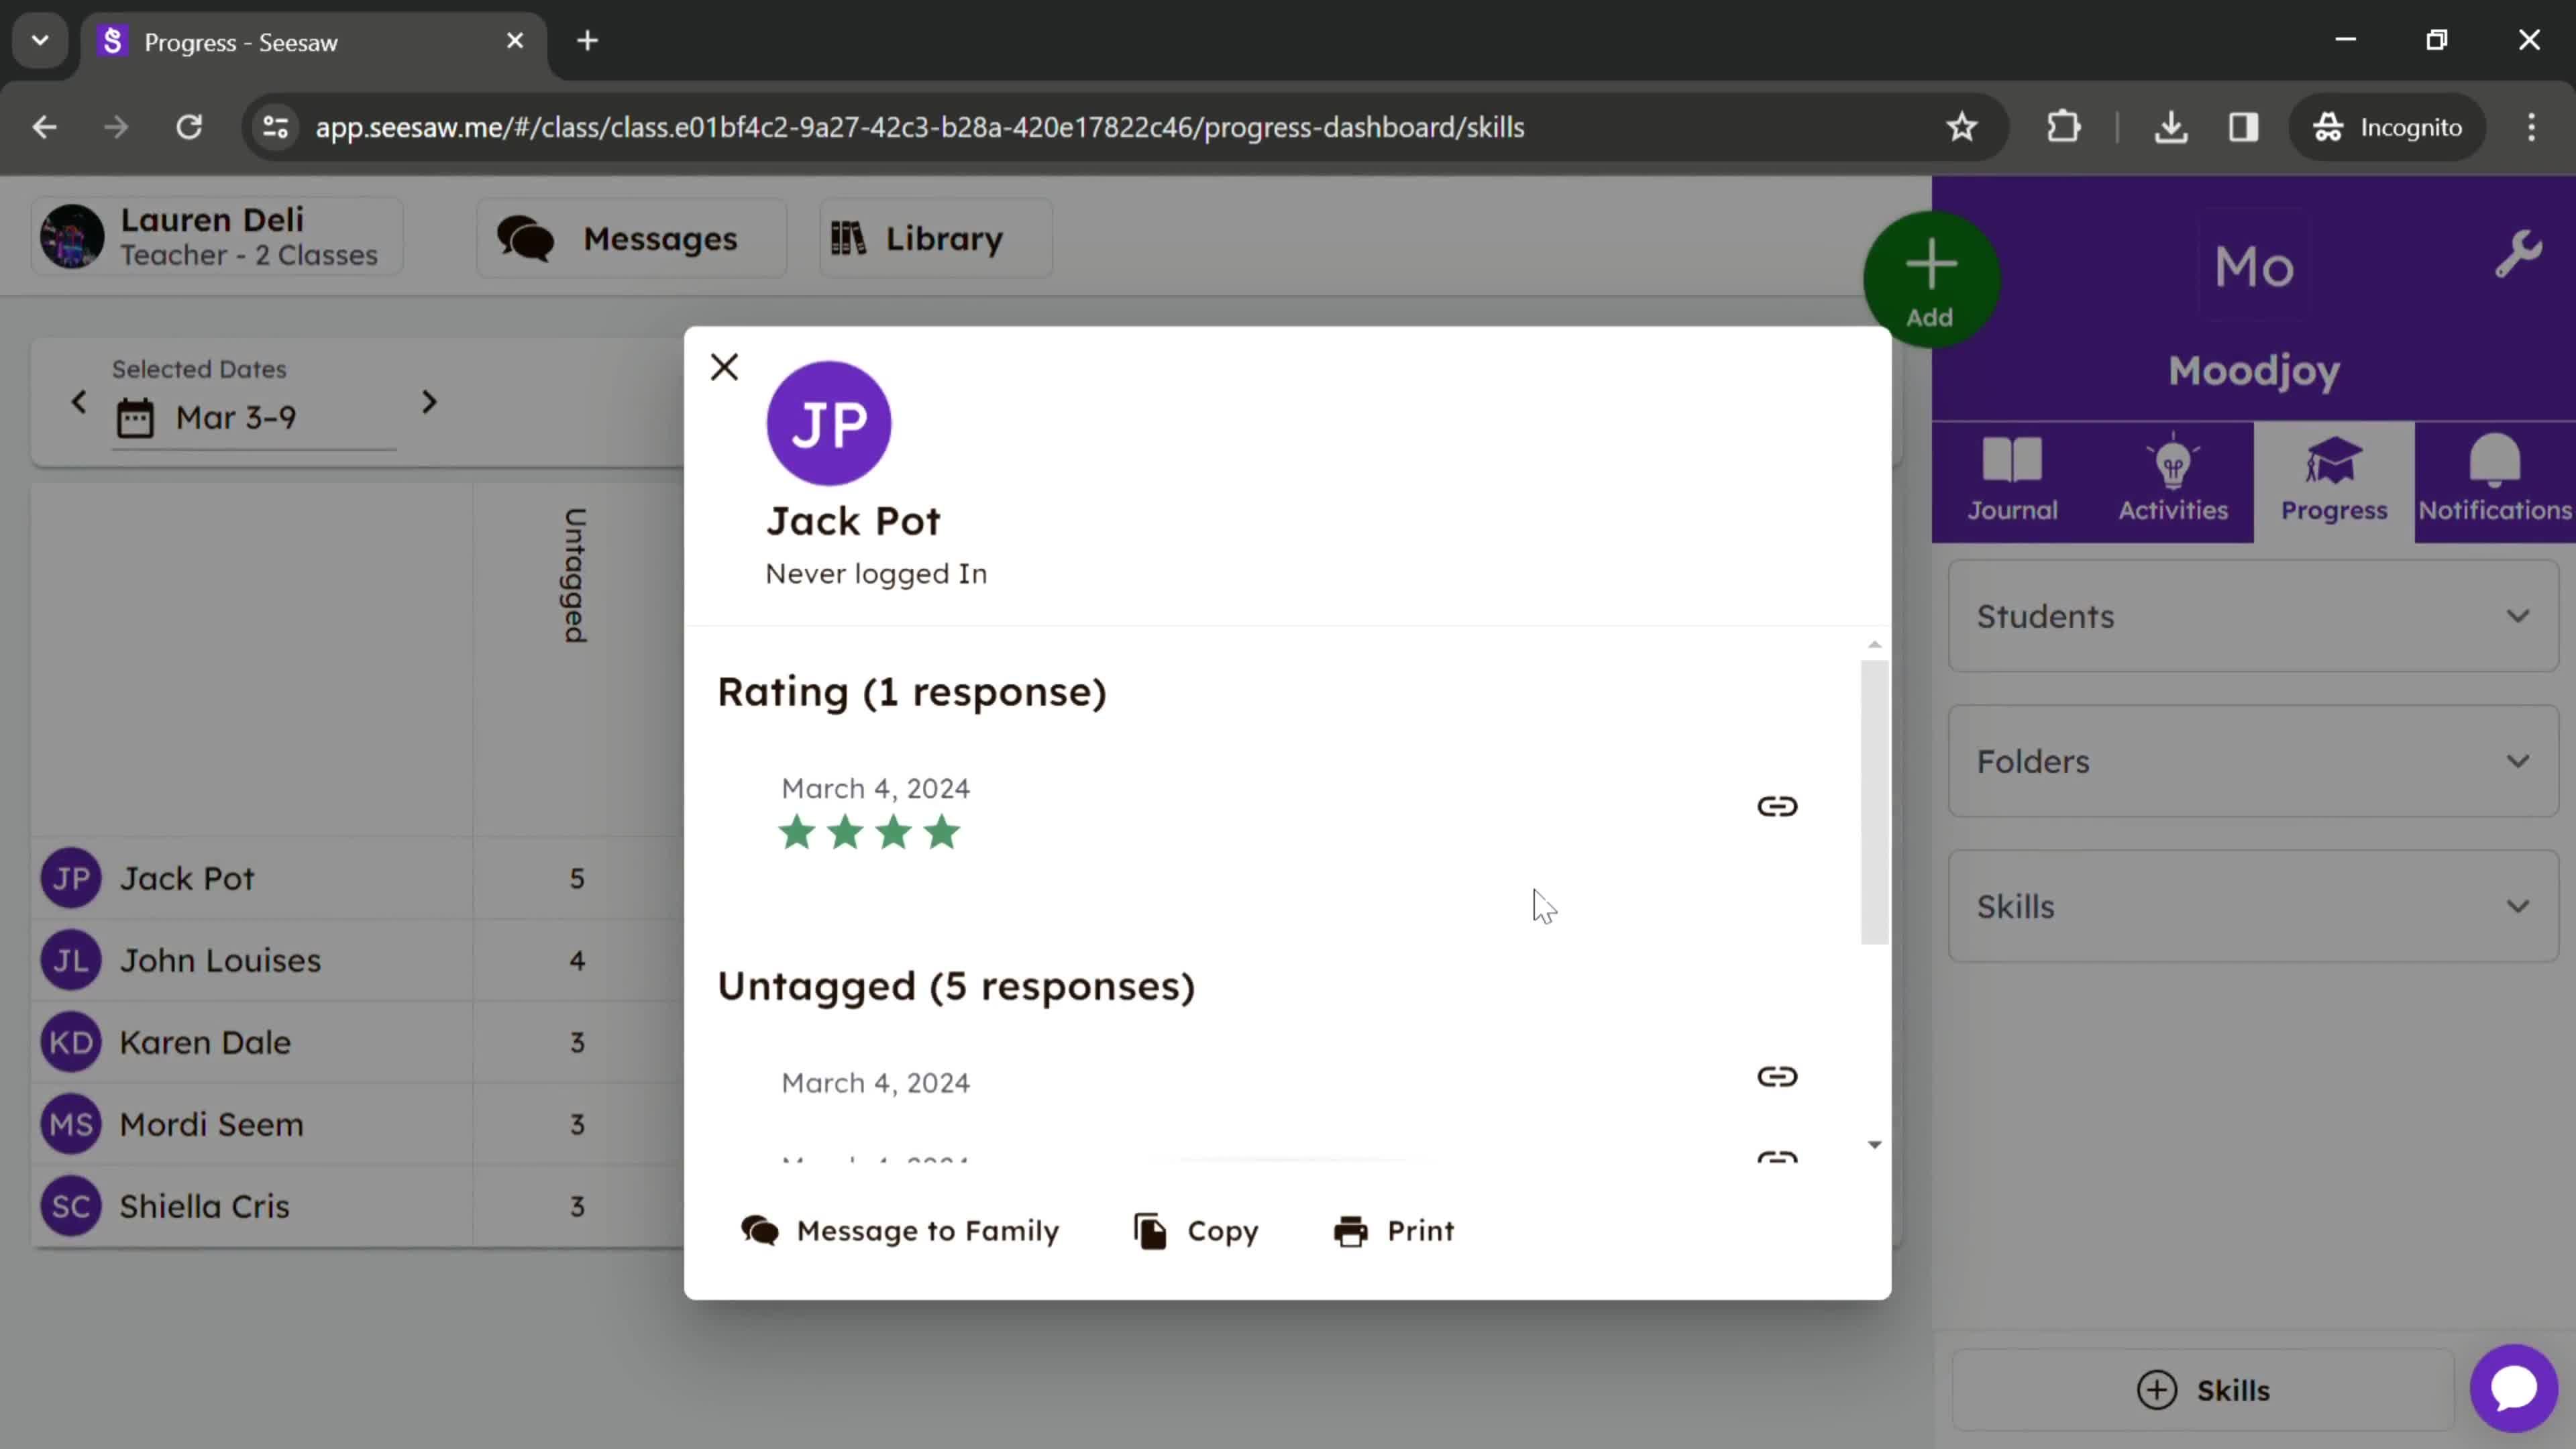This screenshot has width=2576, height=1449.
Task: Click the JP avatar in the dialog
Action: tap(828, 423)
